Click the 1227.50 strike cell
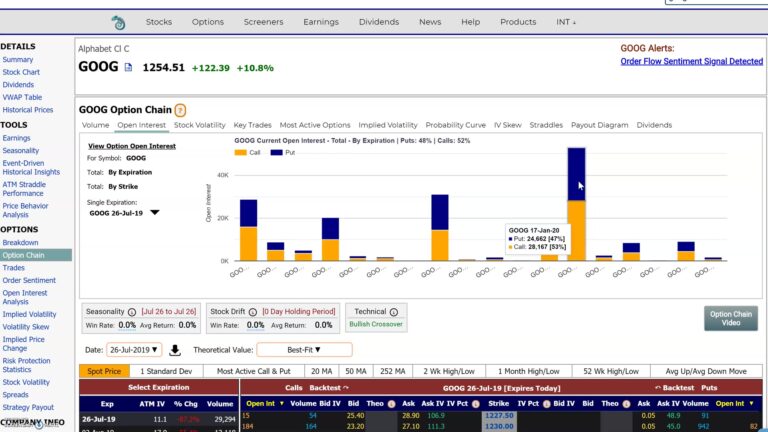 (499, 415)
